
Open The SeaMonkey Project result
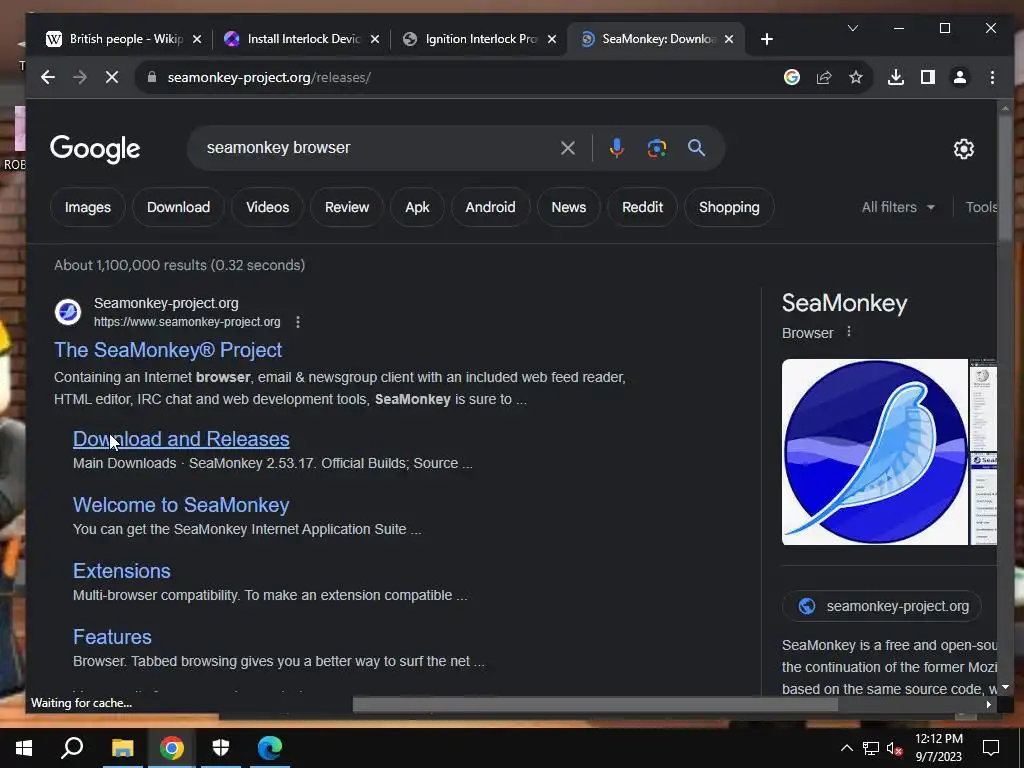click(168, 350)
